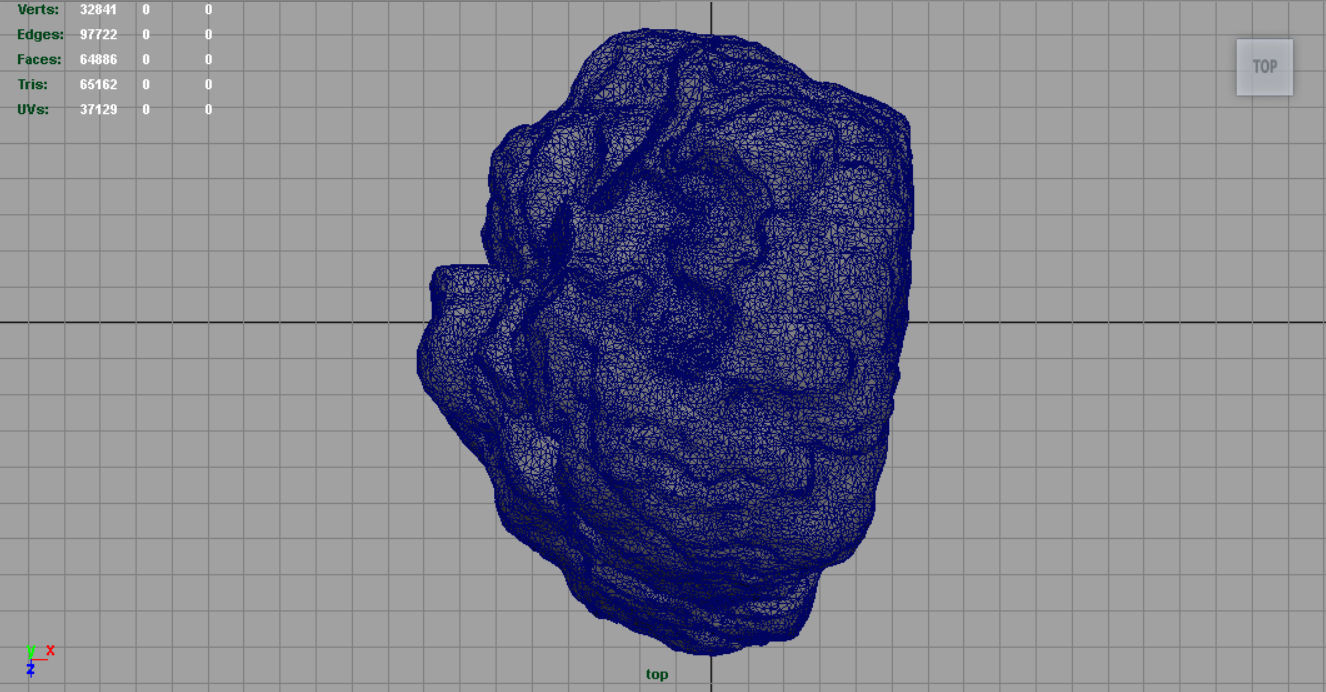Click the TOP view cube face

coord(1264,67)
